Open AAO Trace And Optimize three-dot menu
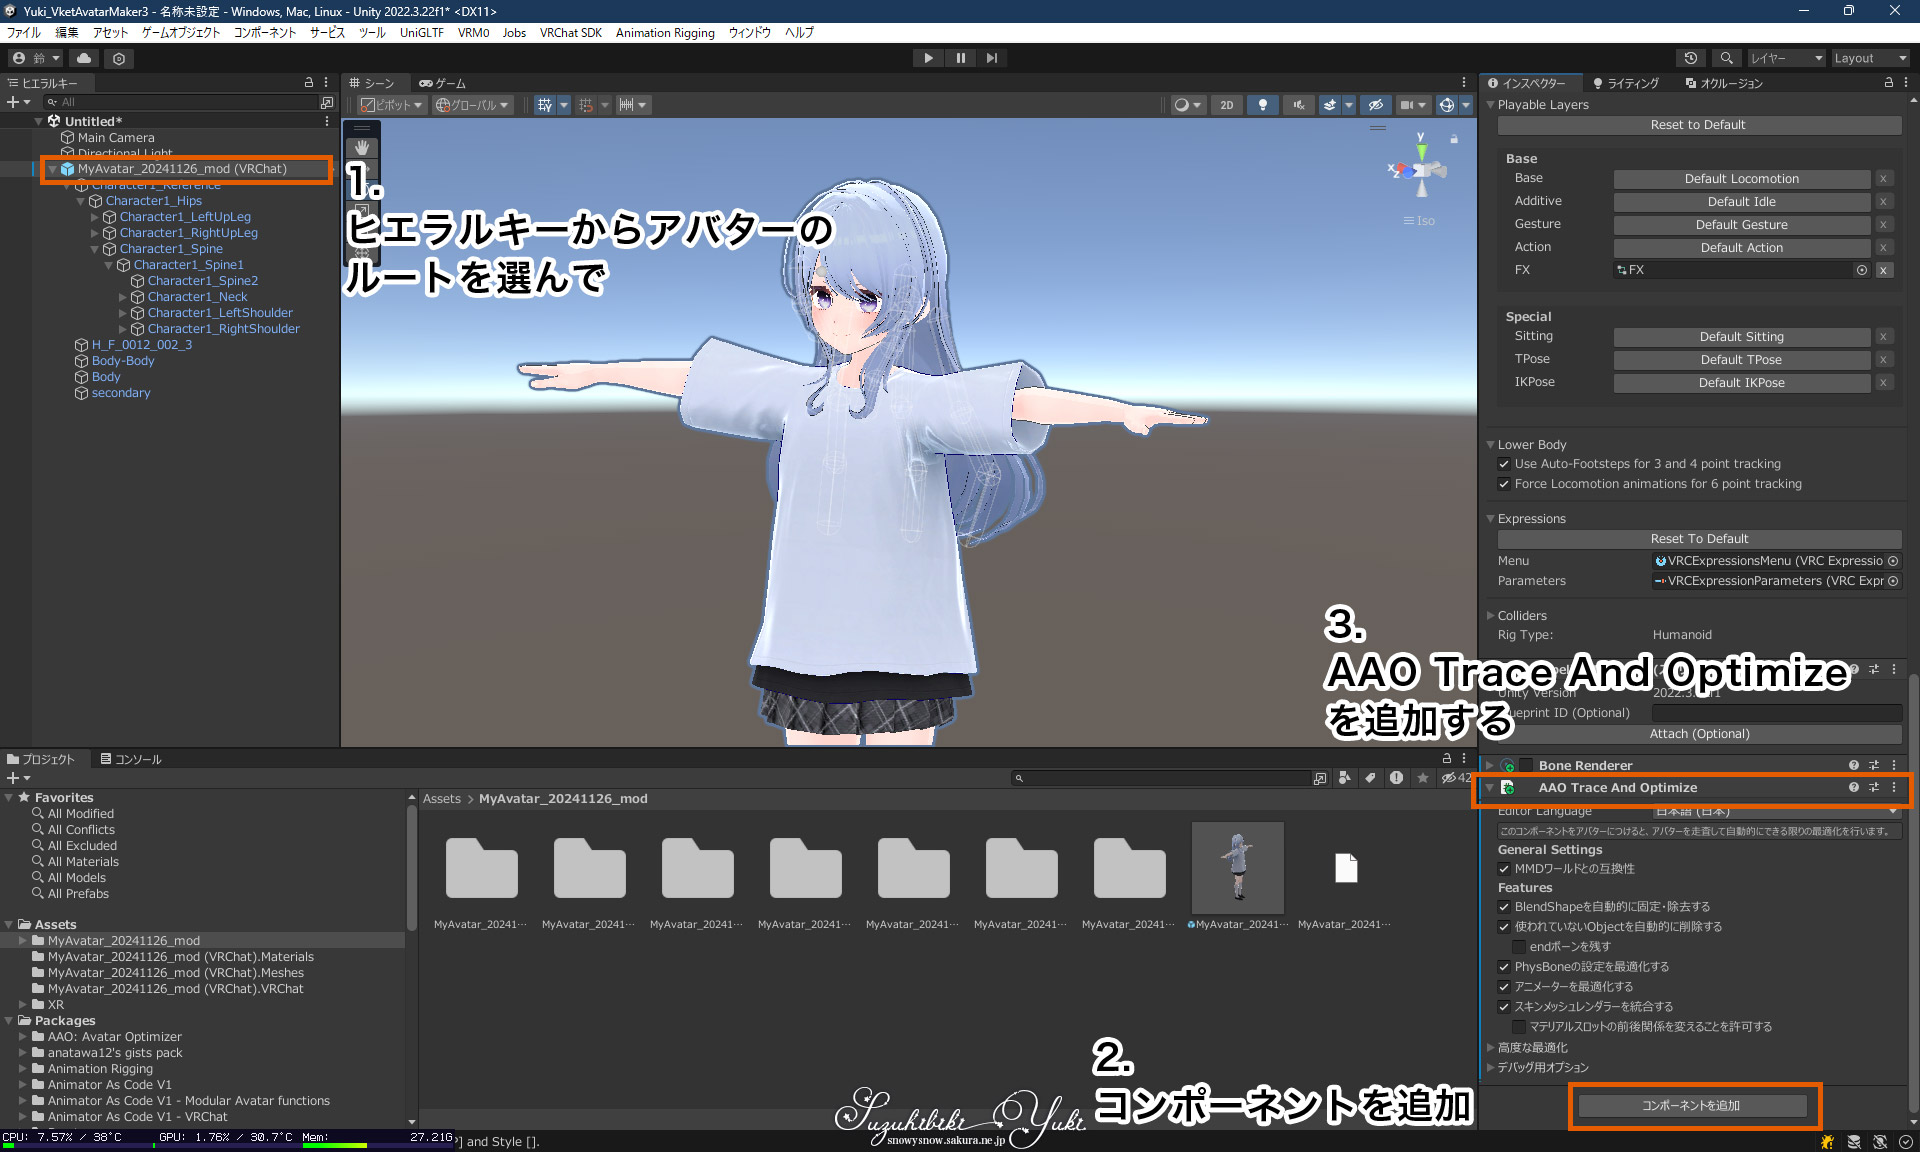 click(x=1894, y=788)
